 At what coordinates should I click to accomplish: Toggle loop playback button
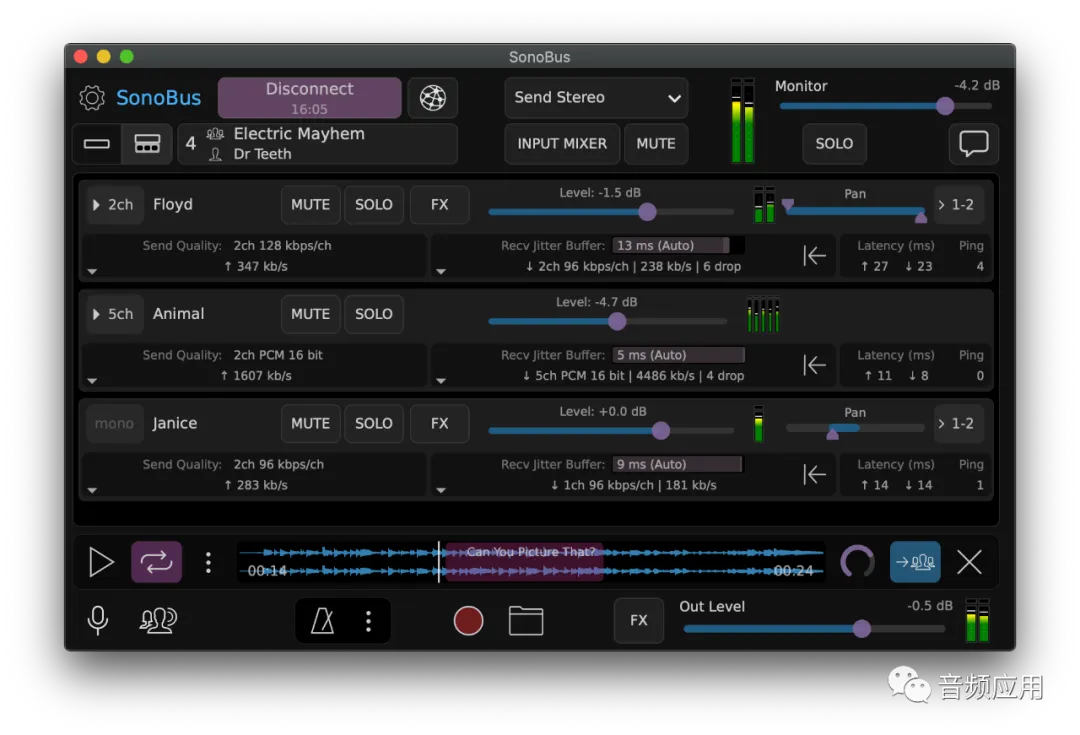[156, 562]
